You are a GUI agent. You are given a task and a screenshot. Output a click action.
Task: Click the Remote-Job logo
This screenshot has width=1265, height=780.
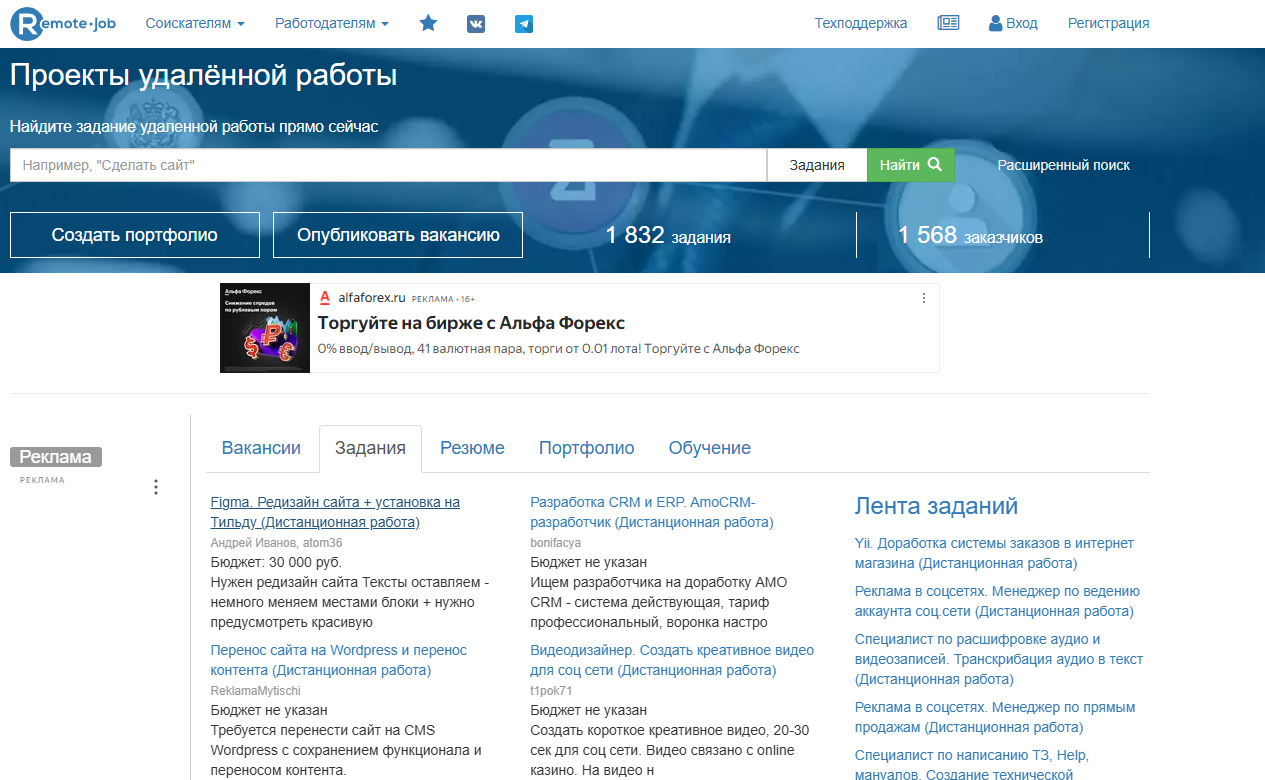(63, 23)
